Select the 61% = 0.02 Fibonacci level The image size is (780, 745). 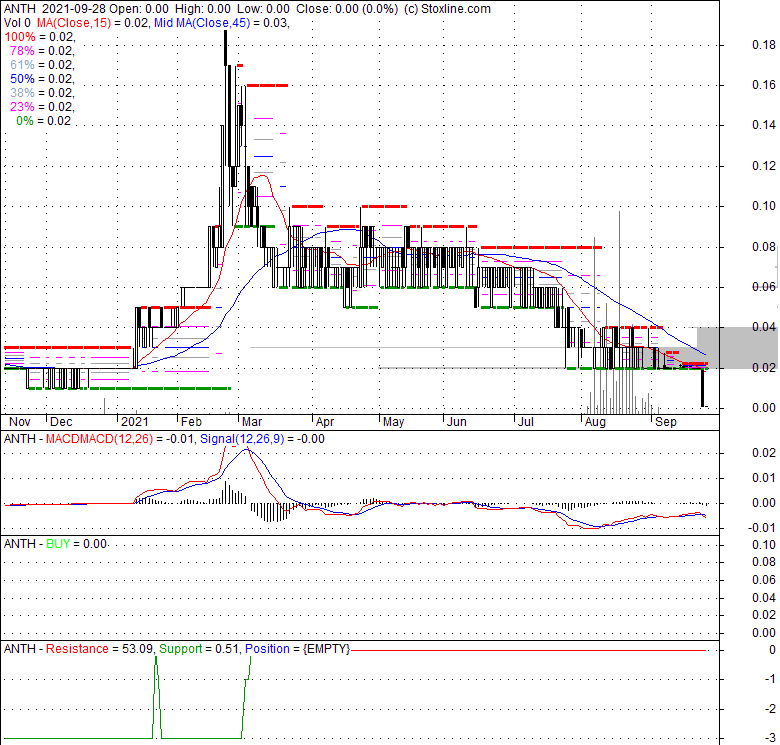click(42, 65)
